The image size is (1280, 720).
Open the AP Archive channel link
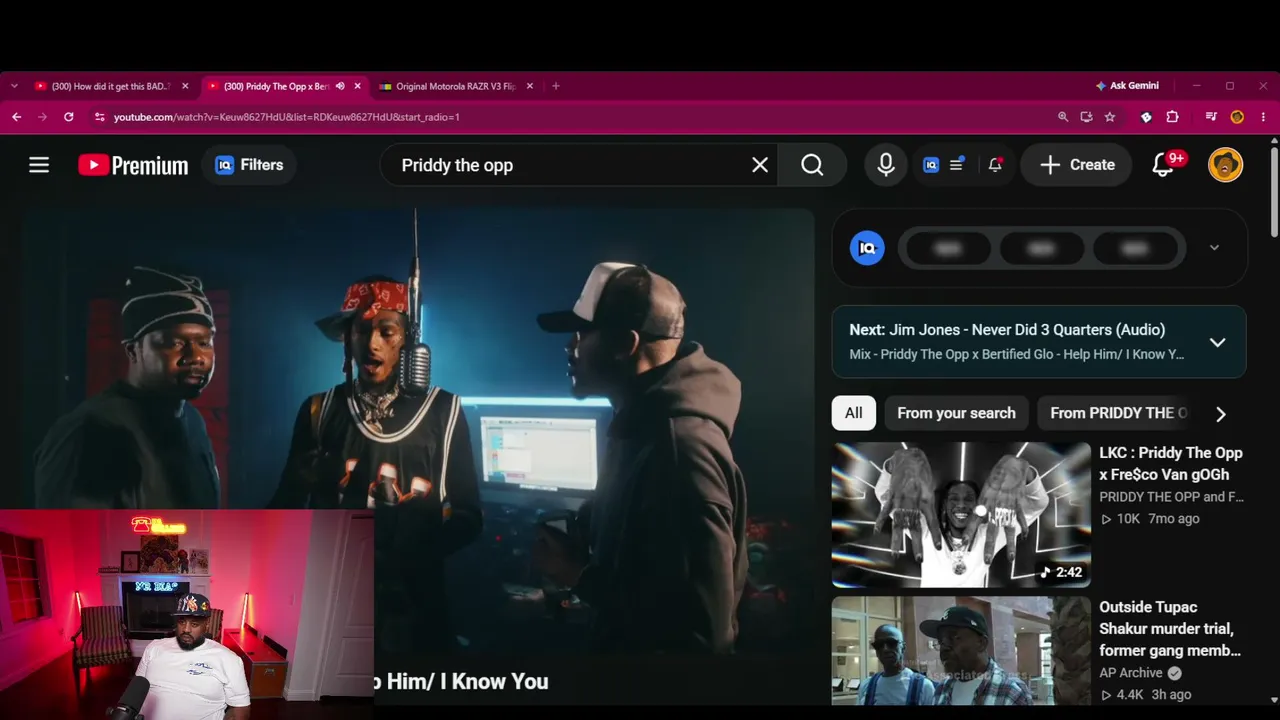click(x=1131, y=673)
